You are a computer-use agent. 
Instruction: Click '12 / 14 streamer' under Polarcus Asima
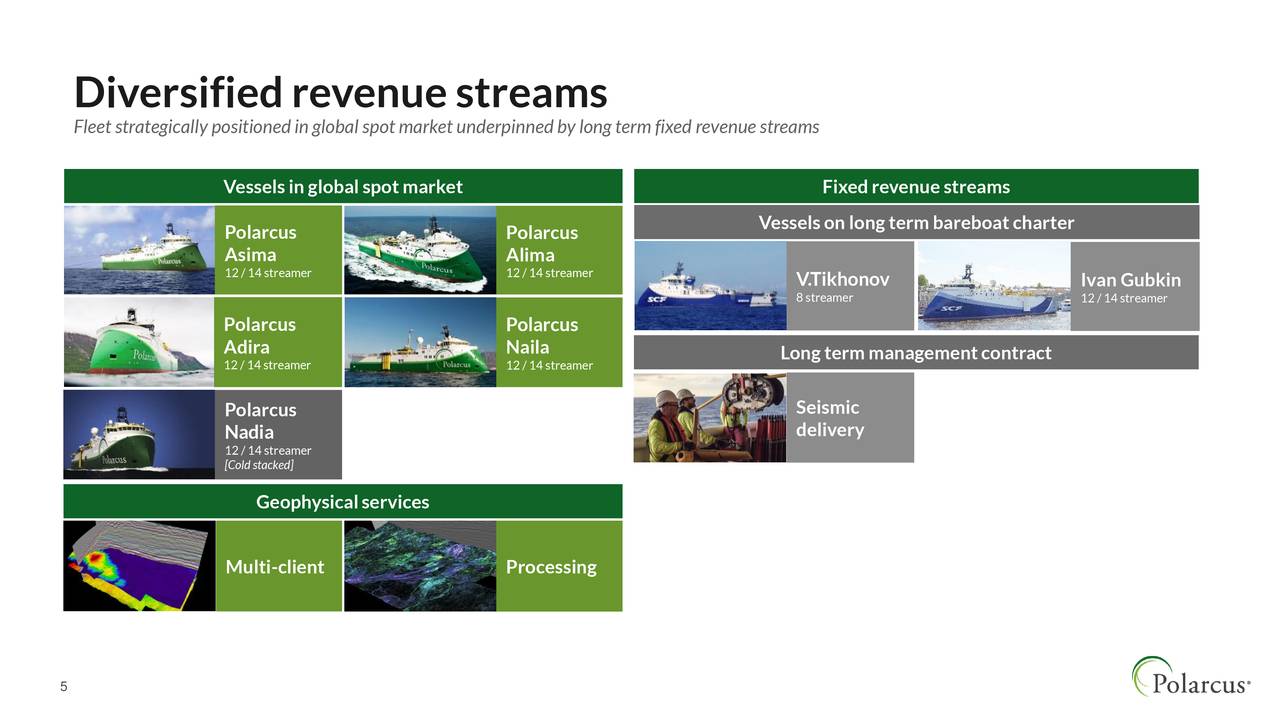[x=268, y=273]
